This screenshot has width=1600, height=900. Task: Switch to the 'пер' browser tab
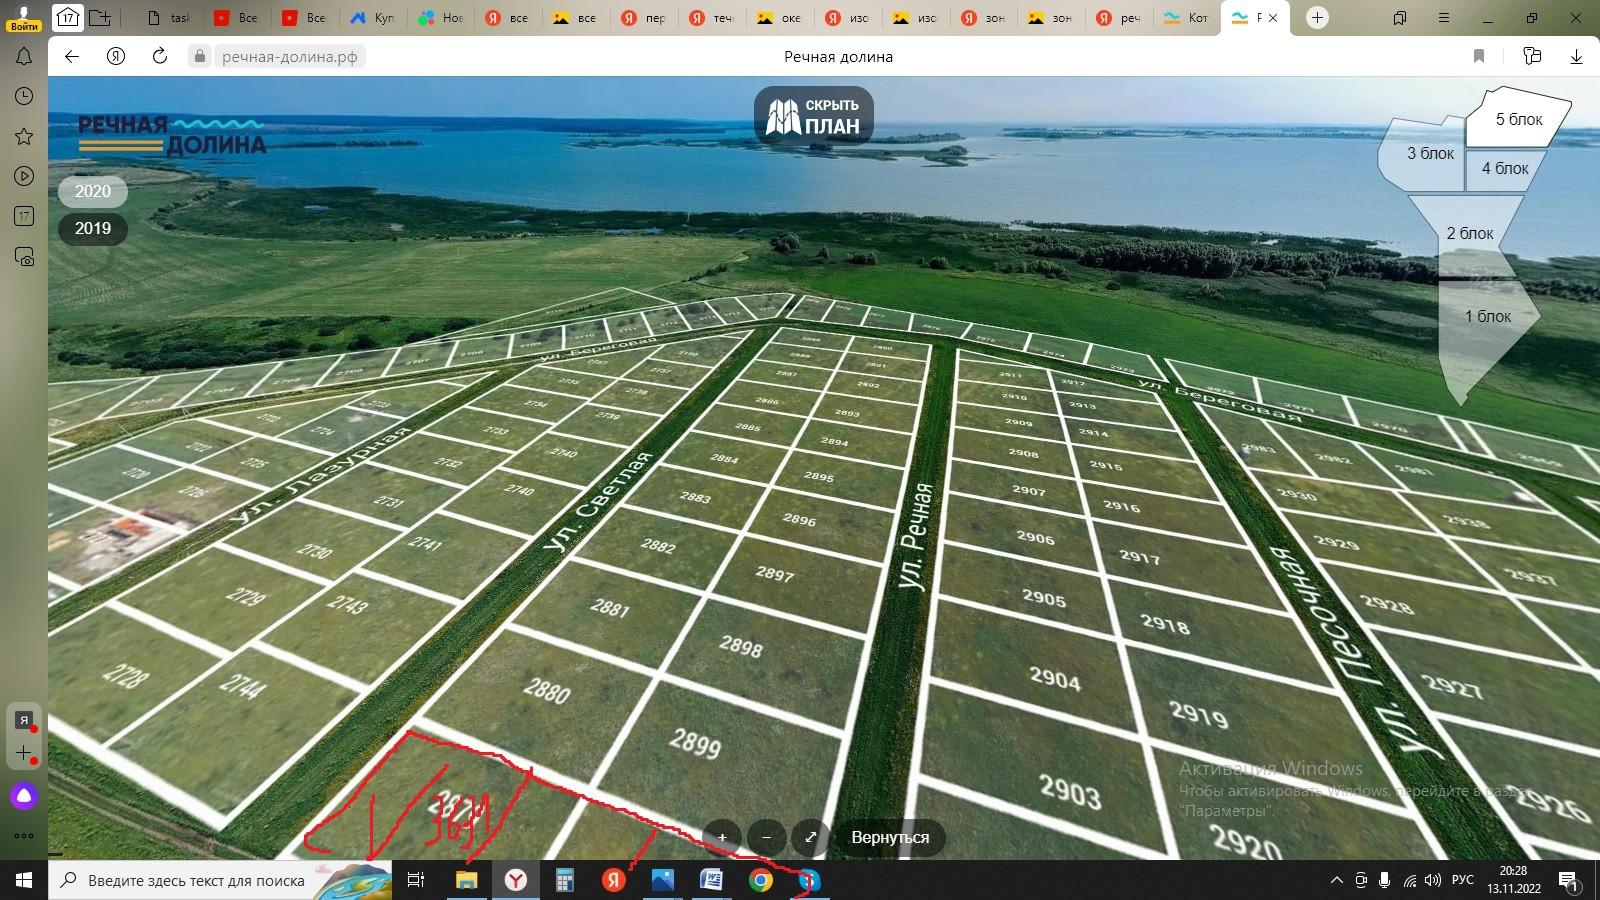[x=644, y=18]
